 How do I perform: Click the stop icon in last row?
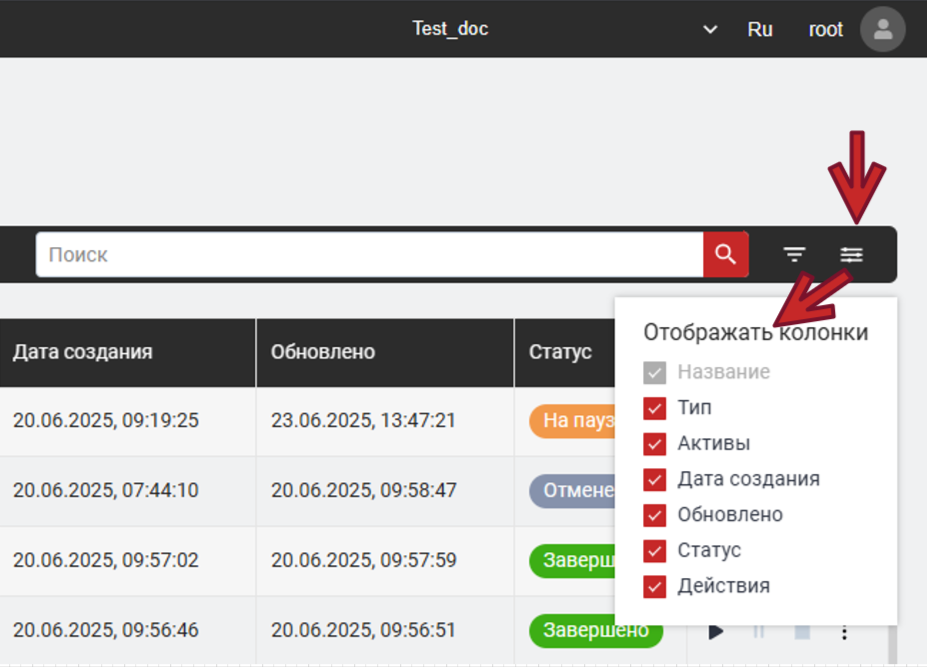[x=801, y=632]
